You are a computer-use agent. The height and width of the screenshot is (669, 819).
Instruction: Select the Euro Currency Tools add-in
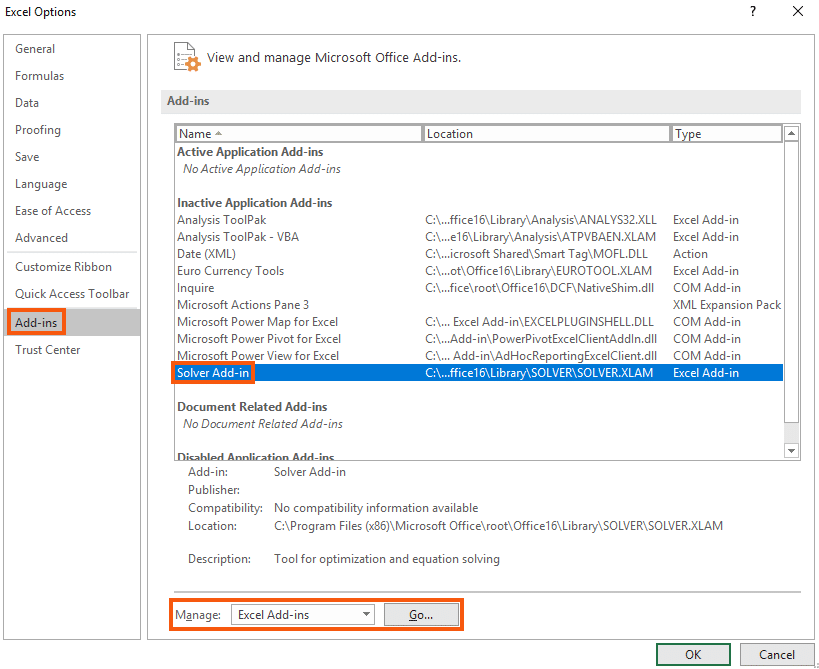(x=230, y=270)
